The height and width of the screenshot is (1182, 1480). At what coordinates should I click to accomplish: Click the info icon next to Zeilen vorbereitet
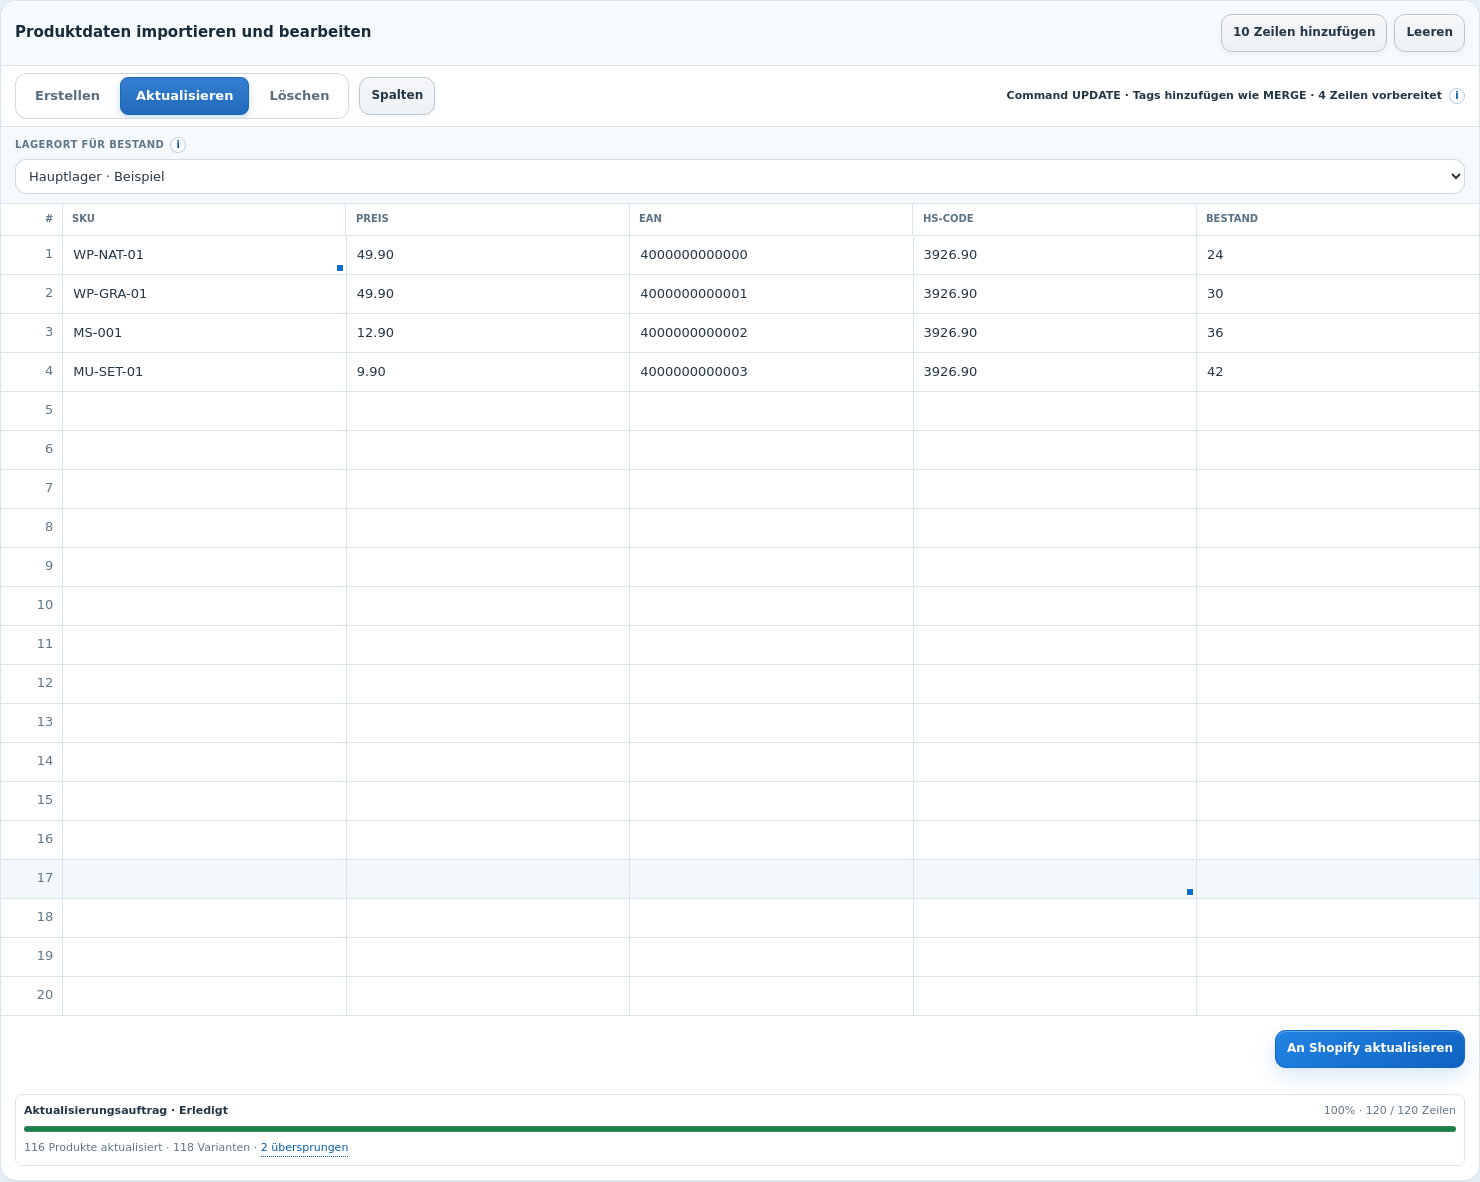[x=1457, y=96]
